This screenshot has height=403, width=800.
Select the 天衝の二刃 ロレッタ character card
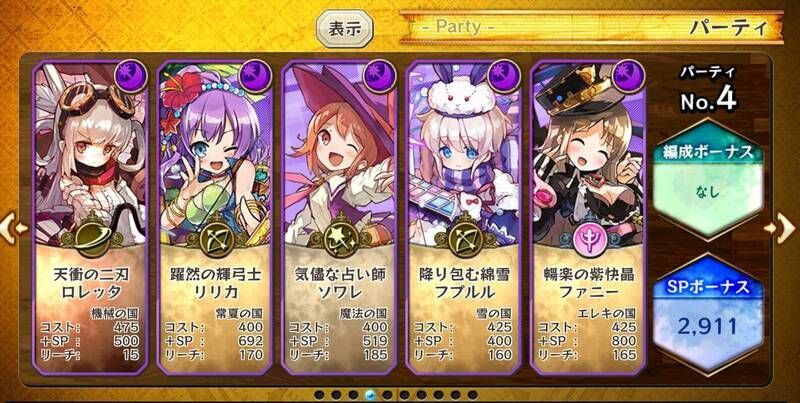click(x=91, y=217)
